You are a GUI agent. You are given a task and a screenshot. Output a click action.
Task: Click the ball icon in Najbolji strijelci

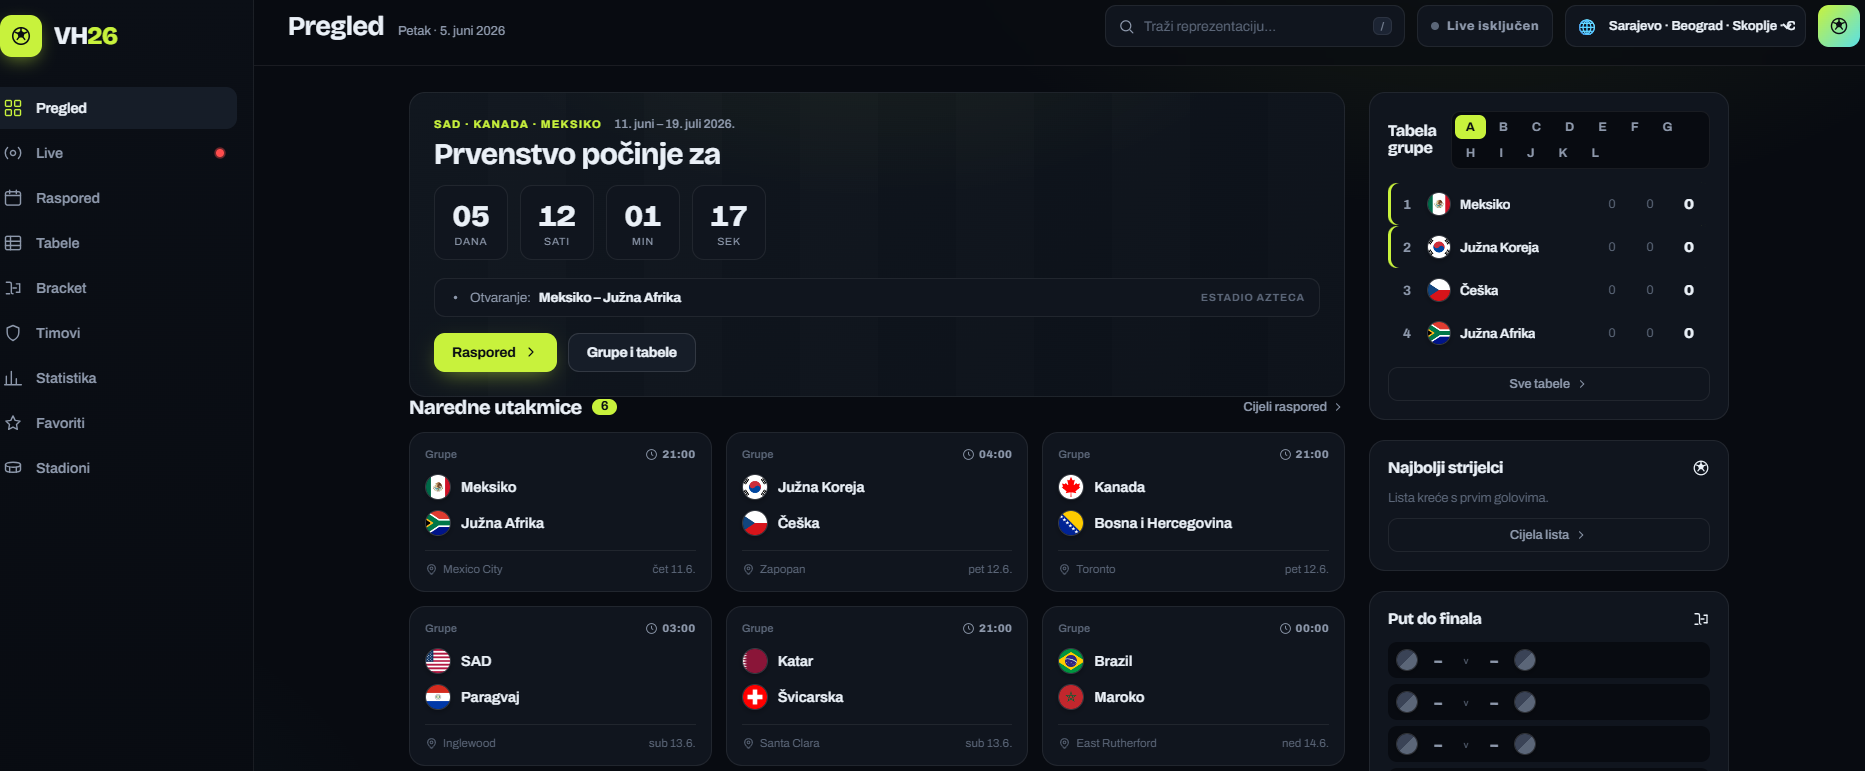[x=1700, y=468]
